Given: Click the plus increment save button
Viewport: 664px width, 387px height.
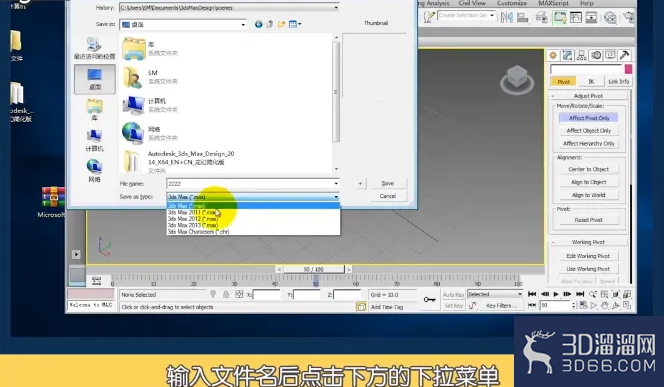Looking at the screenshot, I should coord(360,183).
